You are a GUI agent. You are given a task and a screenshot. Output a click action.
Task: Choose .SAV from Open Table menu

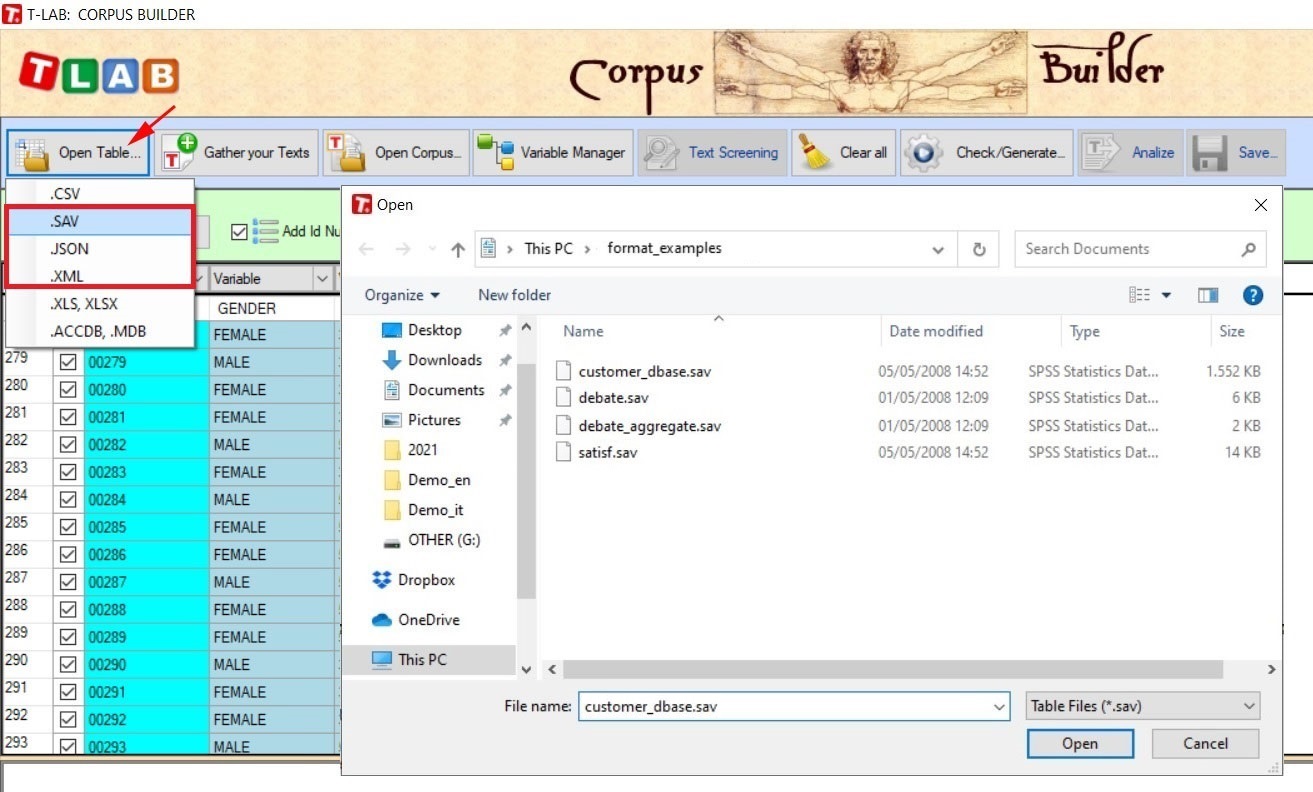pos(100,221)
